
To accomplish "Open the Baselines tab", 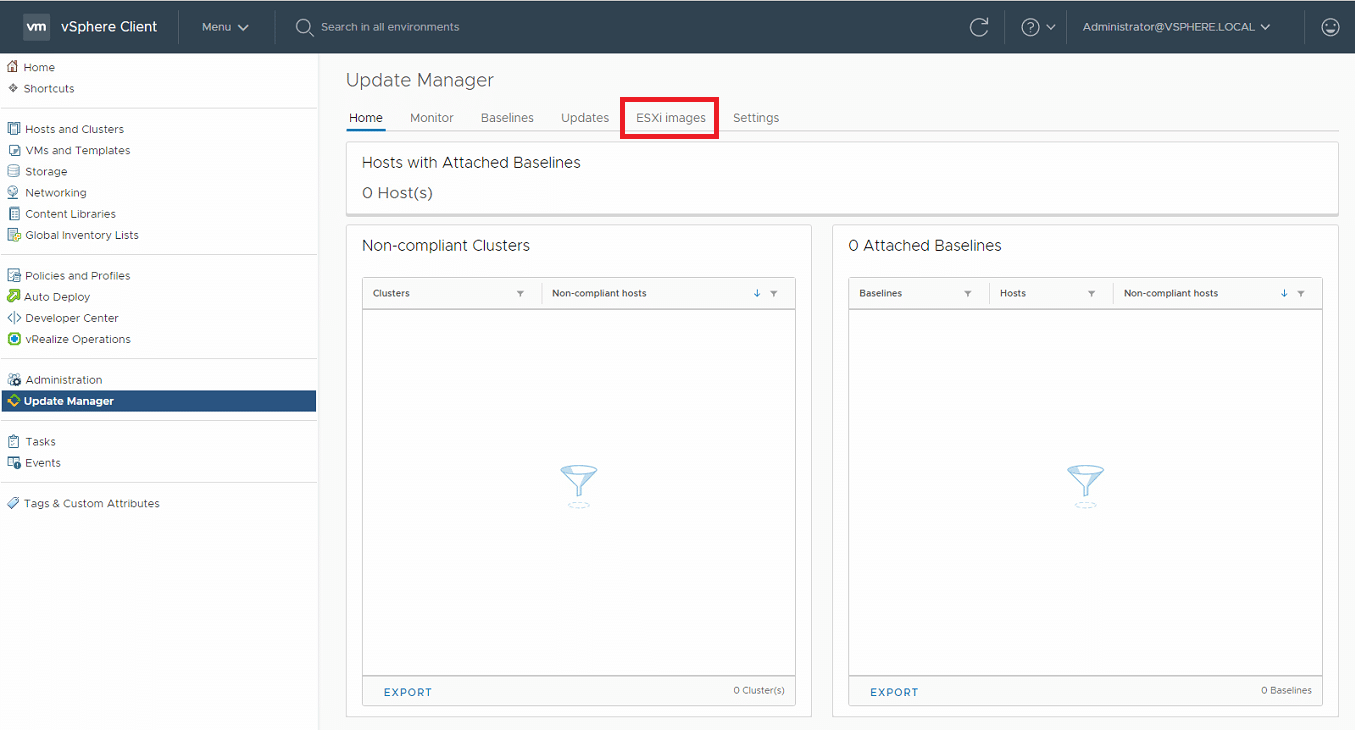I will (x=507, y=118).
